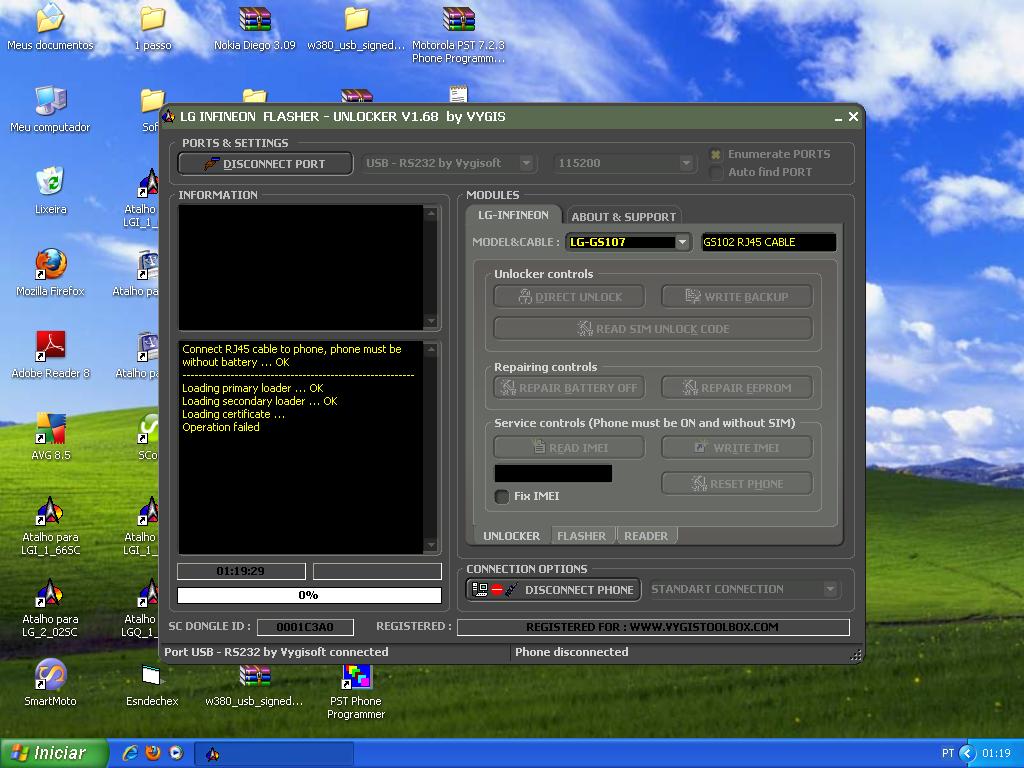Click the PT language indicator in tray
Image resolution: width=1024 pixels, height=768 pixels.
948,753
